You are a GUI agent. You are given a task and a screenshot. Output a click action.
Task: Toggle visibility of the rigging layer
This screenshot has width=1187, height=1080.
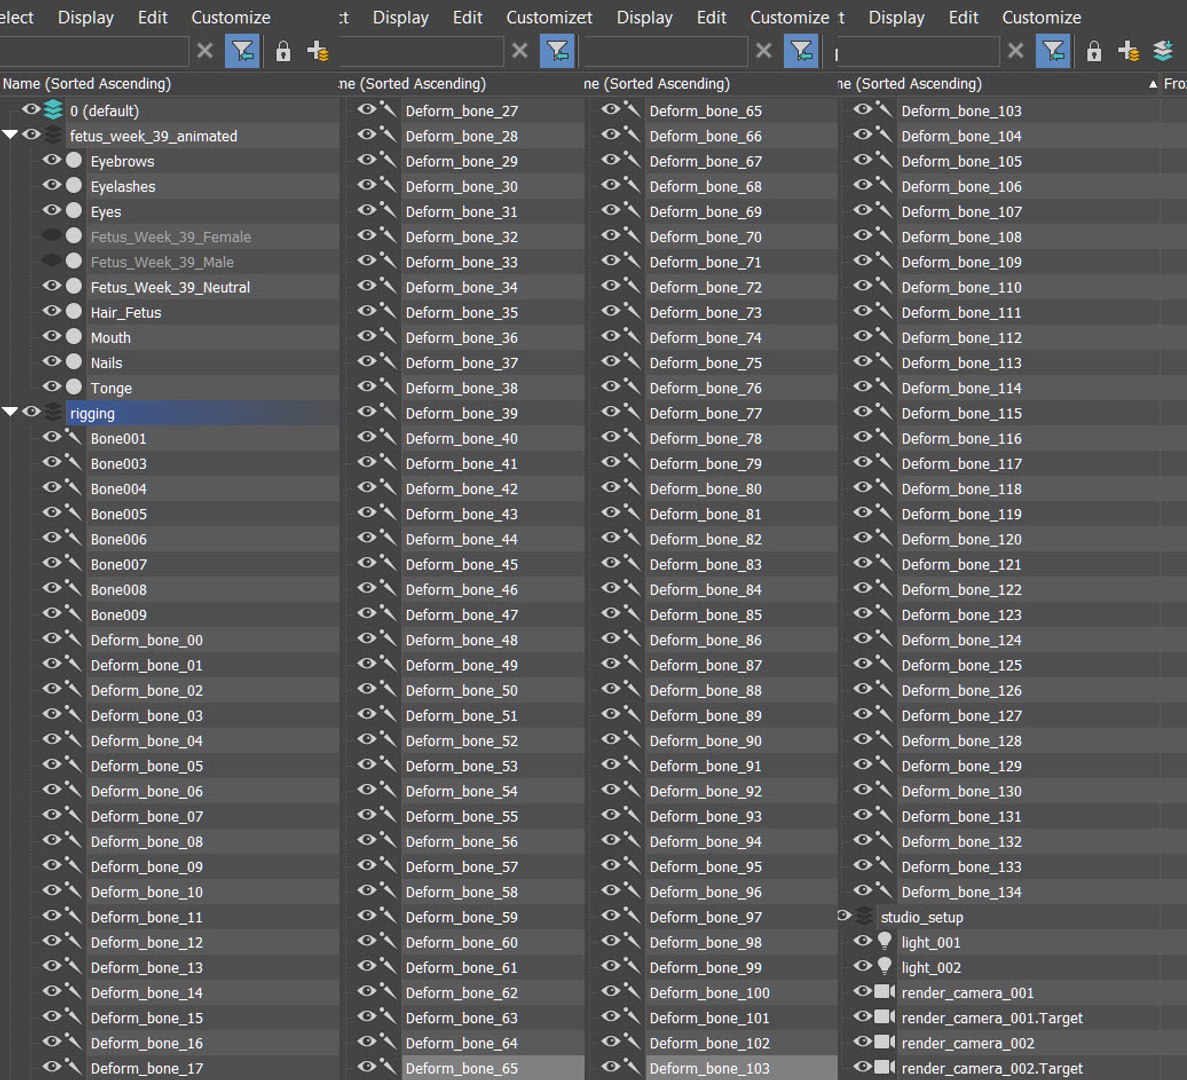(x=31, y=412)
